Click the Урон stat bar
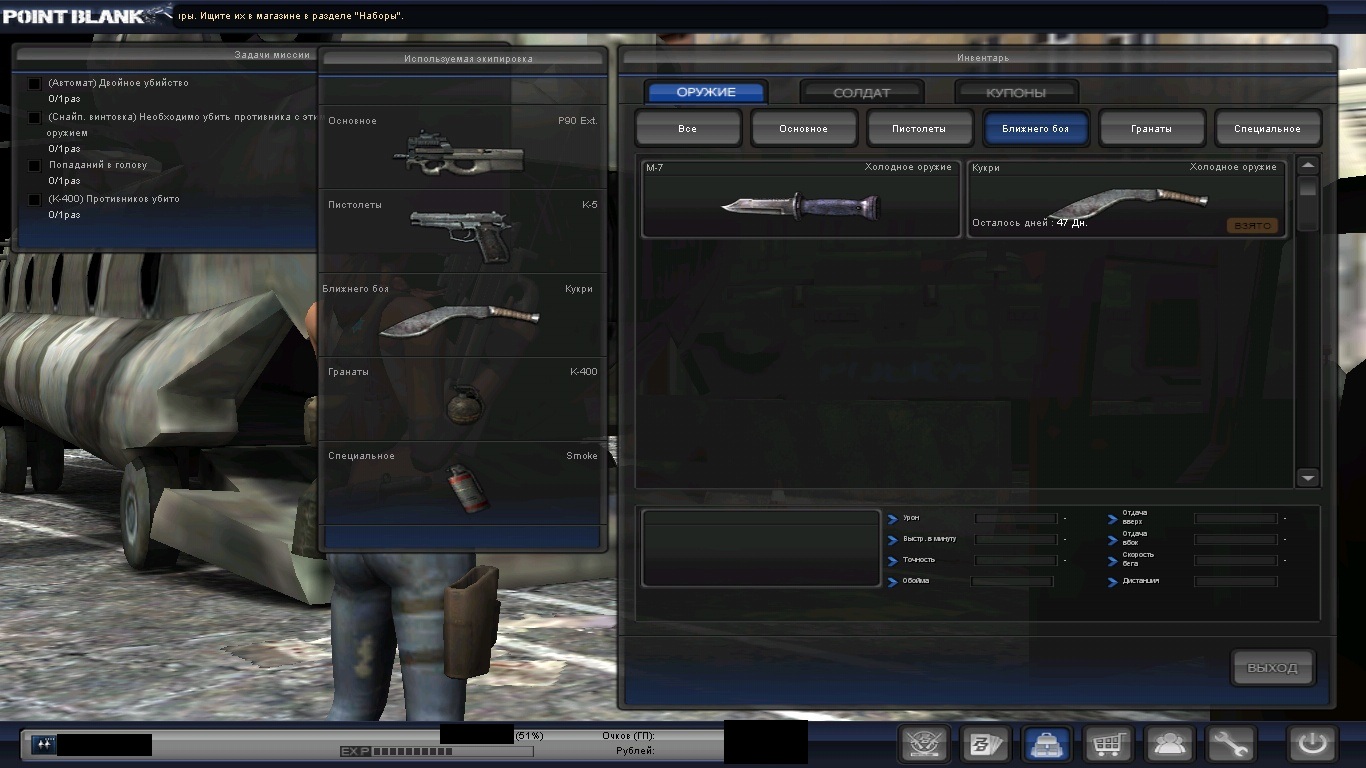The height and width of the screenshot is (768, 1366). (1016, 518)
